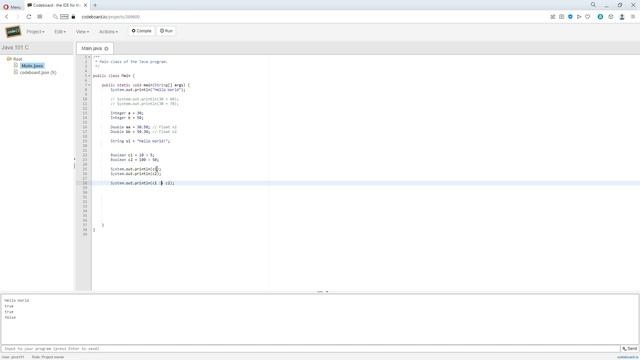
Task: Open the Opera easy setup menu icon
Action: tap(633, 17)
